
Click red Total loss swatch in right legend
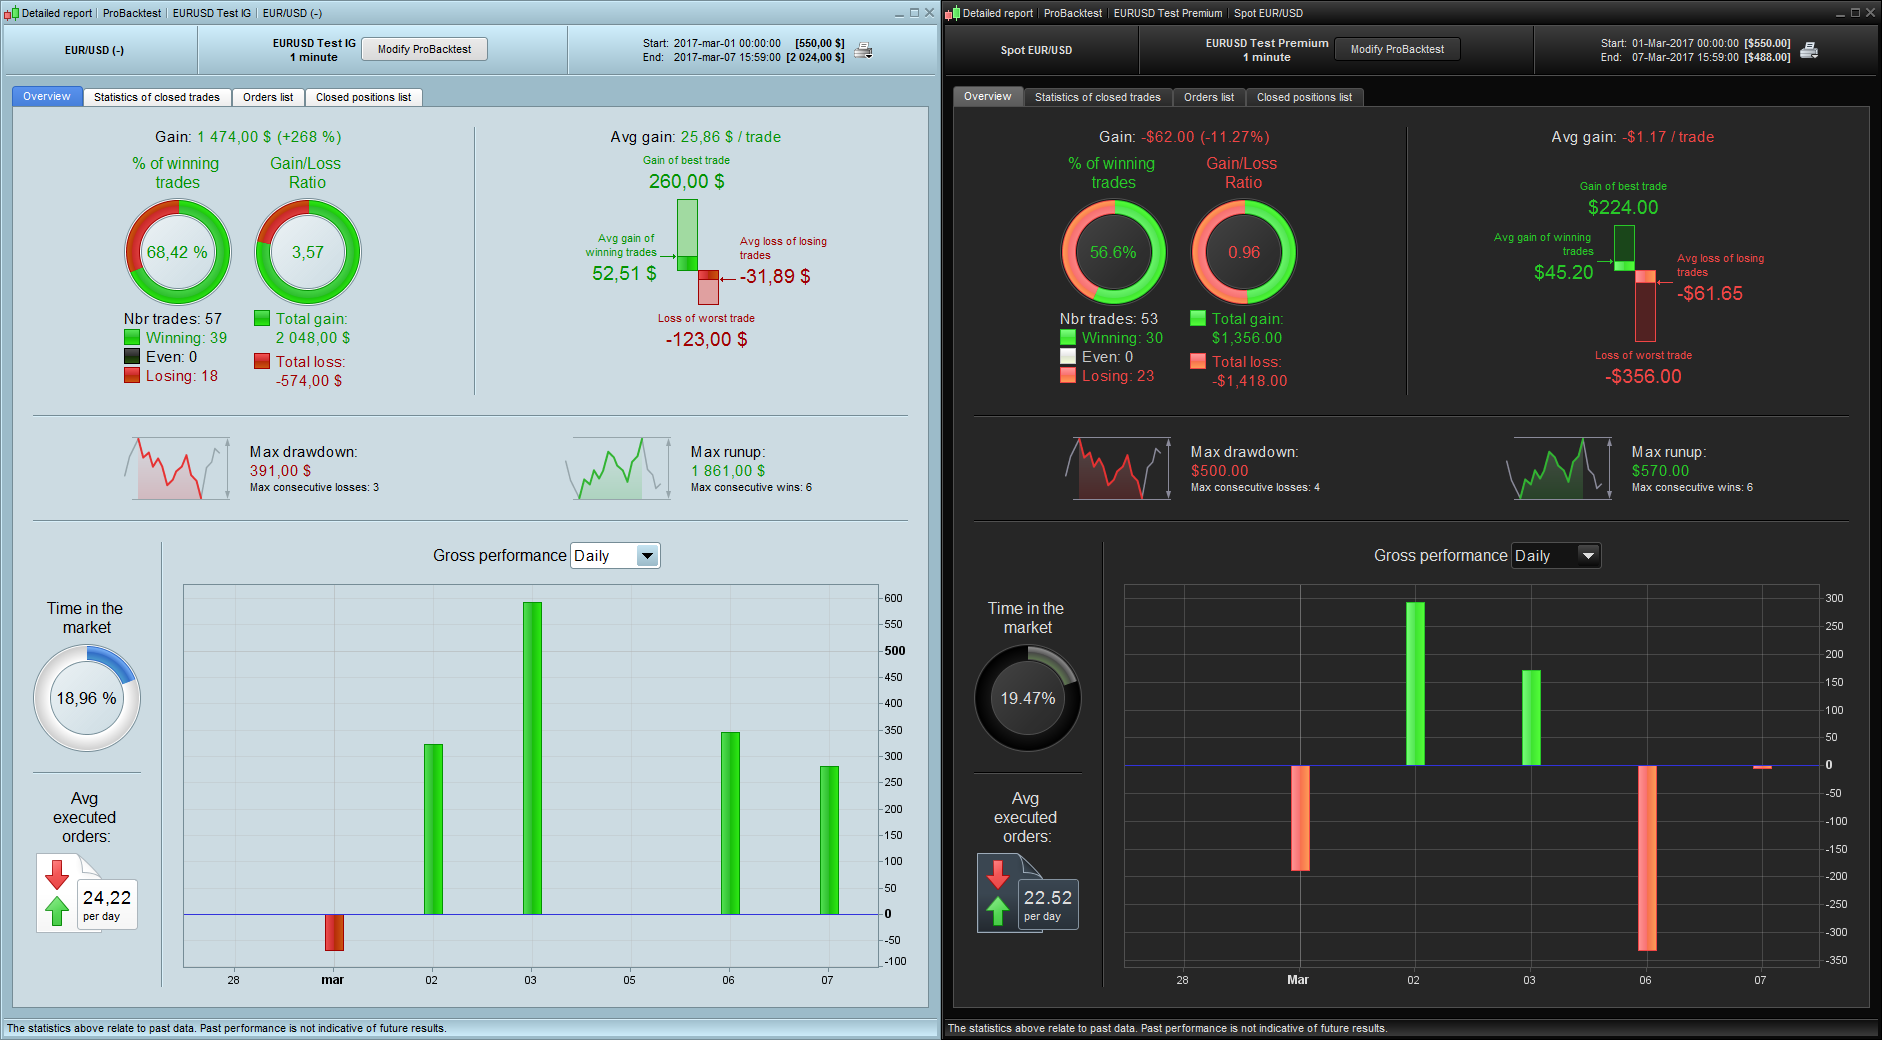tap(1198, 361)
